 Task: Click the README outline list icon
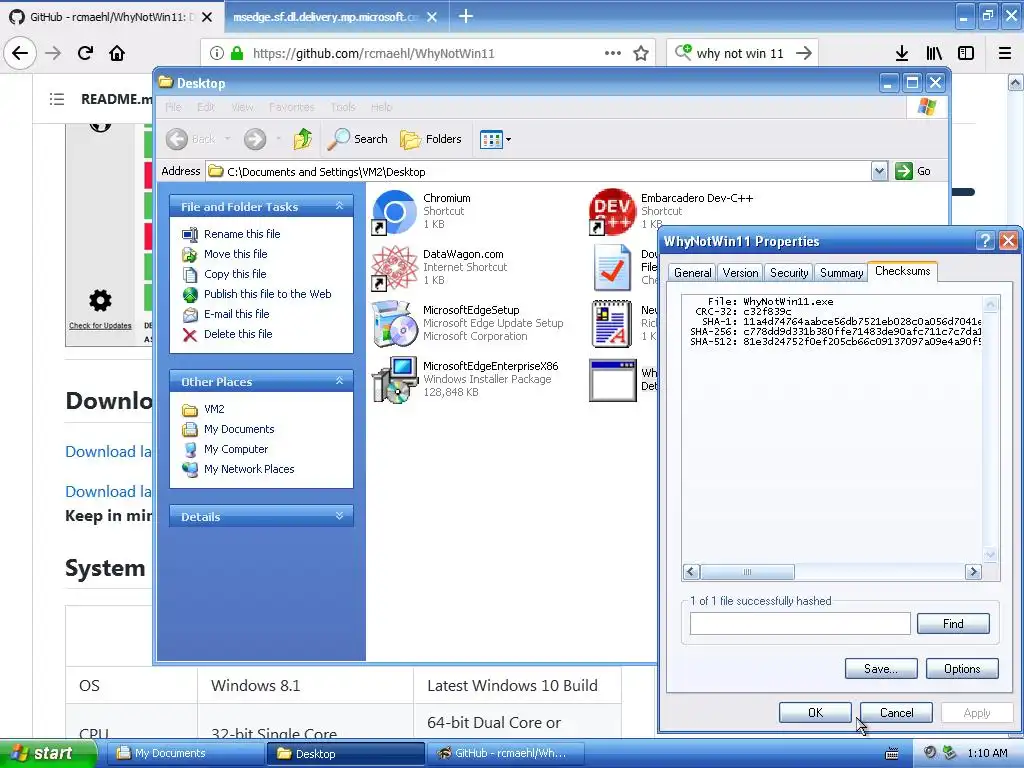click(57, 99)
